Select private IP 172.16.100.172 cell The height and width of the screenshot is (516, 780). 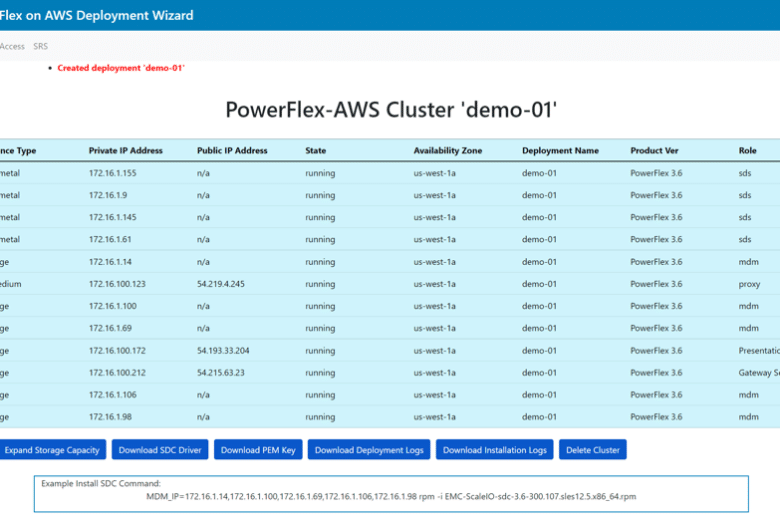(x=117, y=350)
